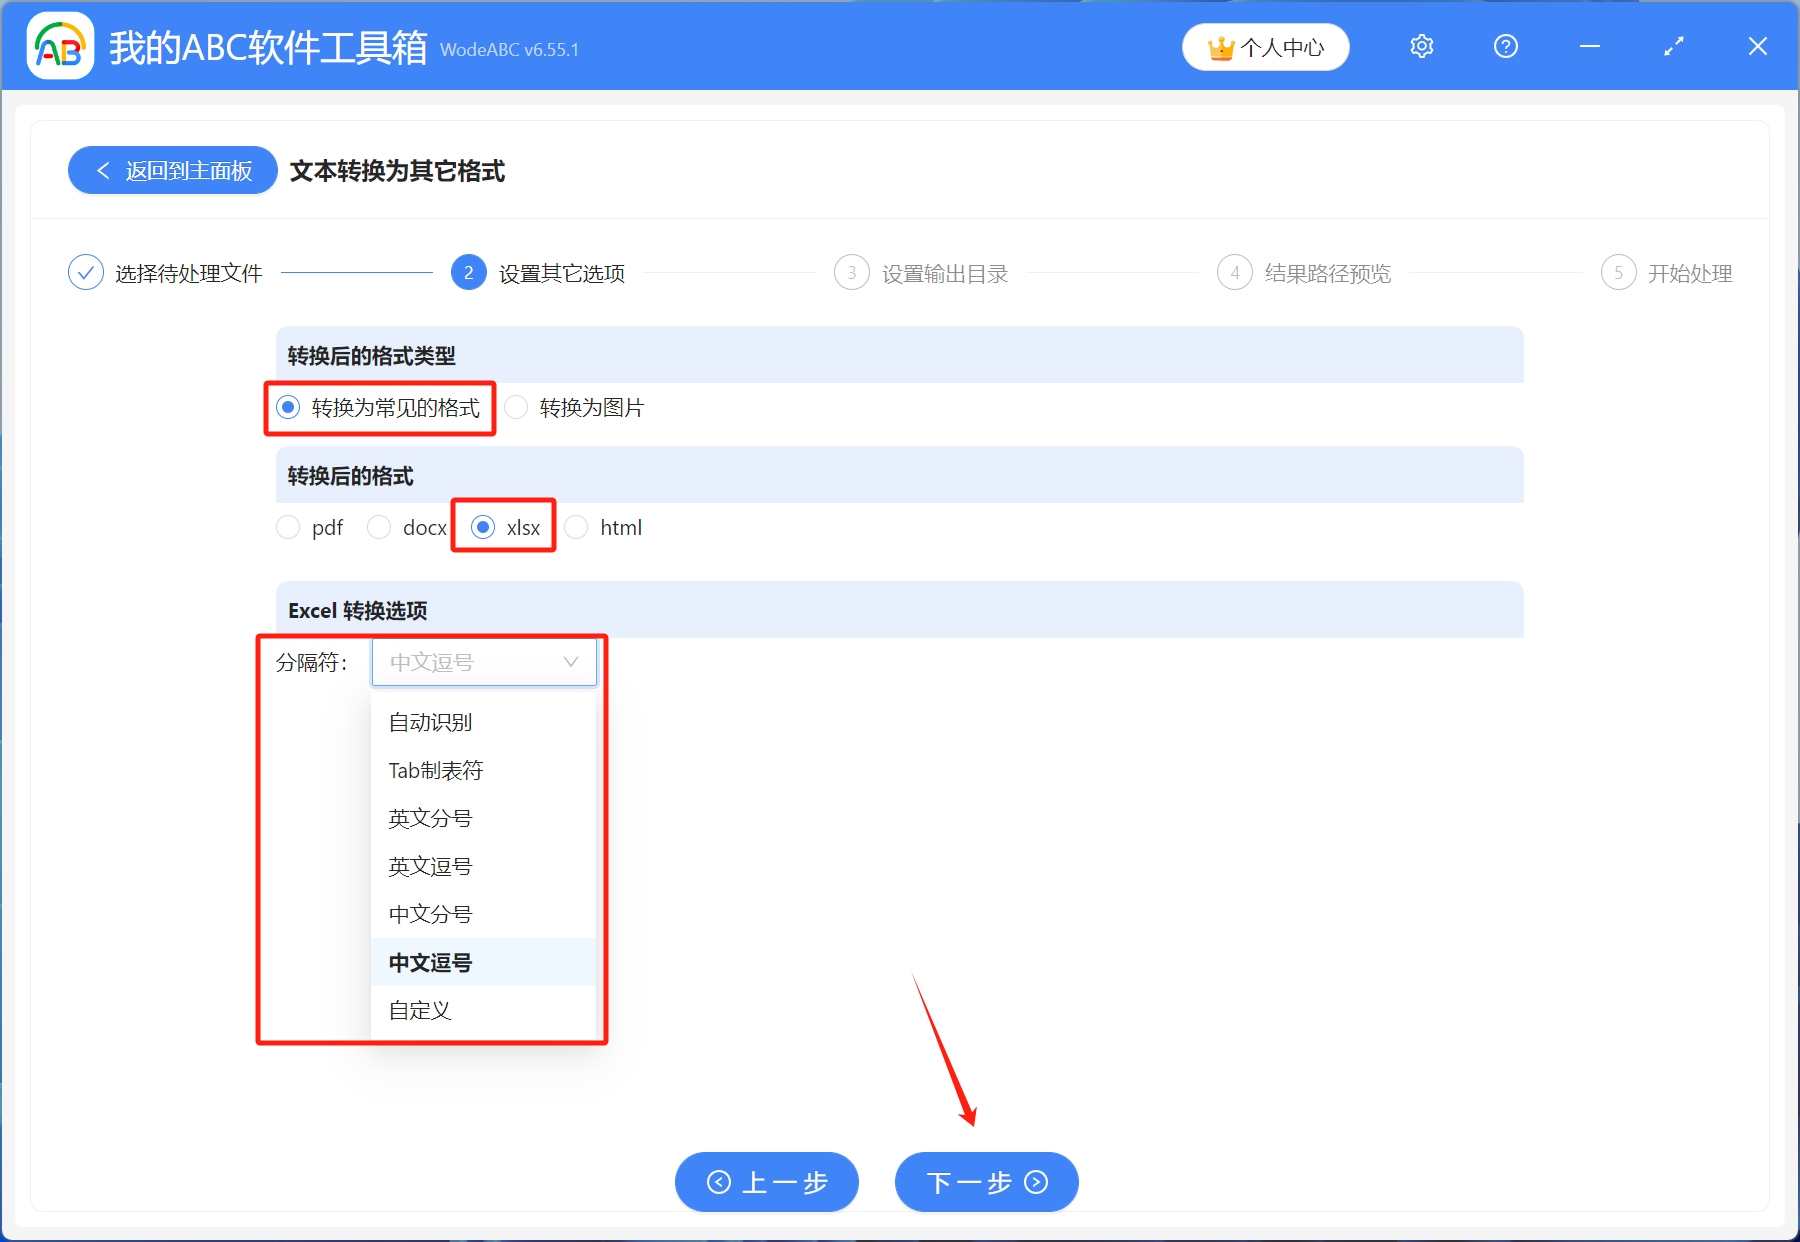The image size is (1800, 1242).
Task: Open the settings gear icon
Action: (x=1421, y=46)
